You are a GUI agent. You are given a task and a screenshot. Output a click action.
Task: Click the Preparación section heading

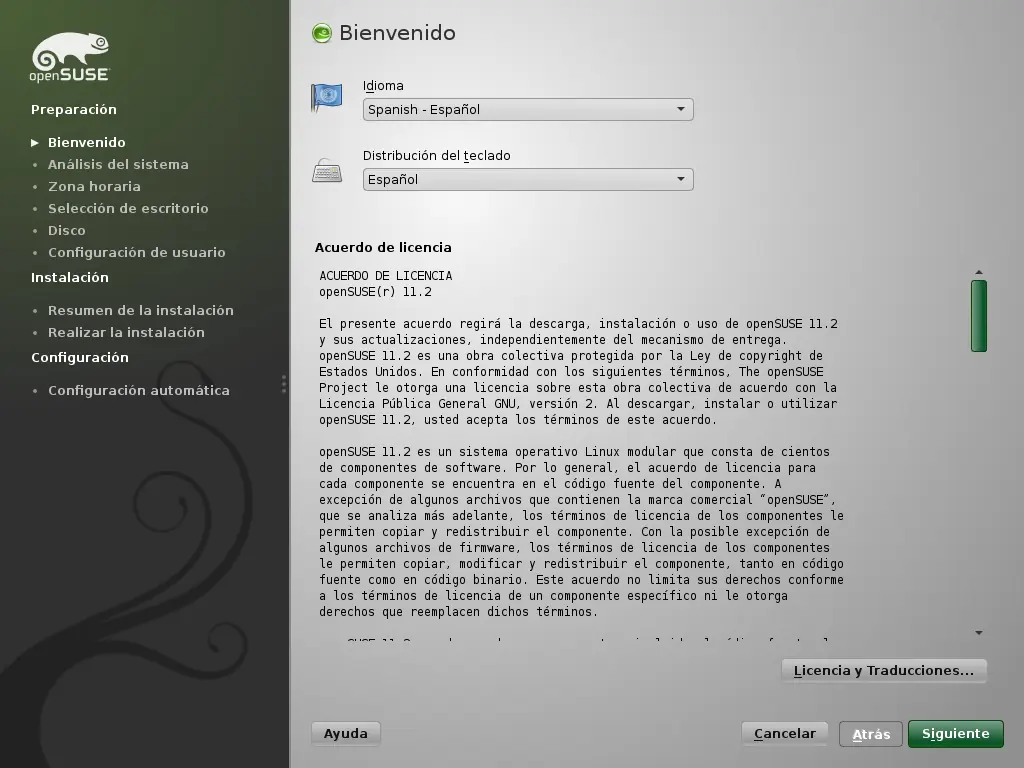(74, 110)
